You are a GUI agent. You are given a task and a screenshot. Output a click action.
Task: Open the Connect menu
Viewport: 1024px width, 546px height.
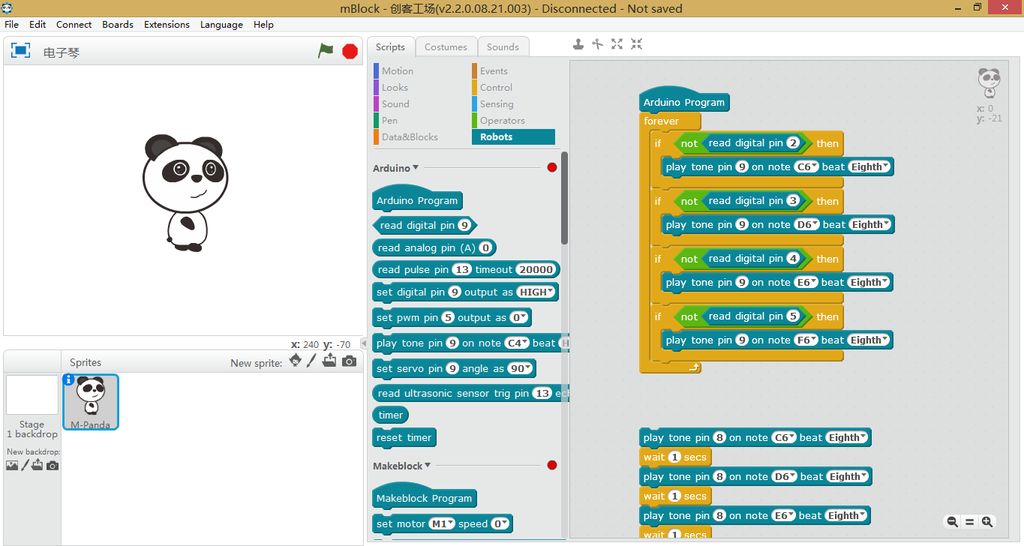(x=74, y=24)
